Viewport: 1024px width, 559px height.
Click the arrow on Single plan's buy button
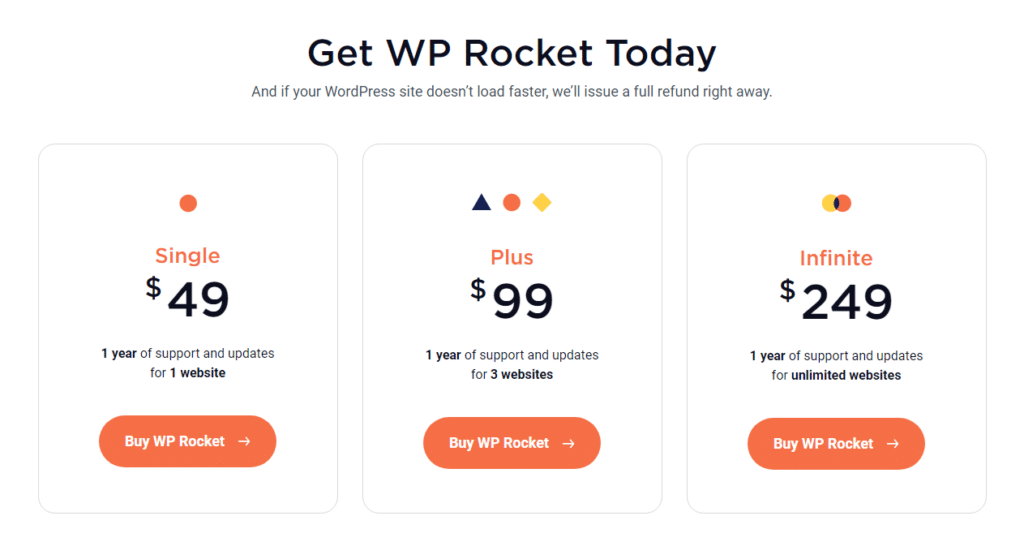[244, 441]
